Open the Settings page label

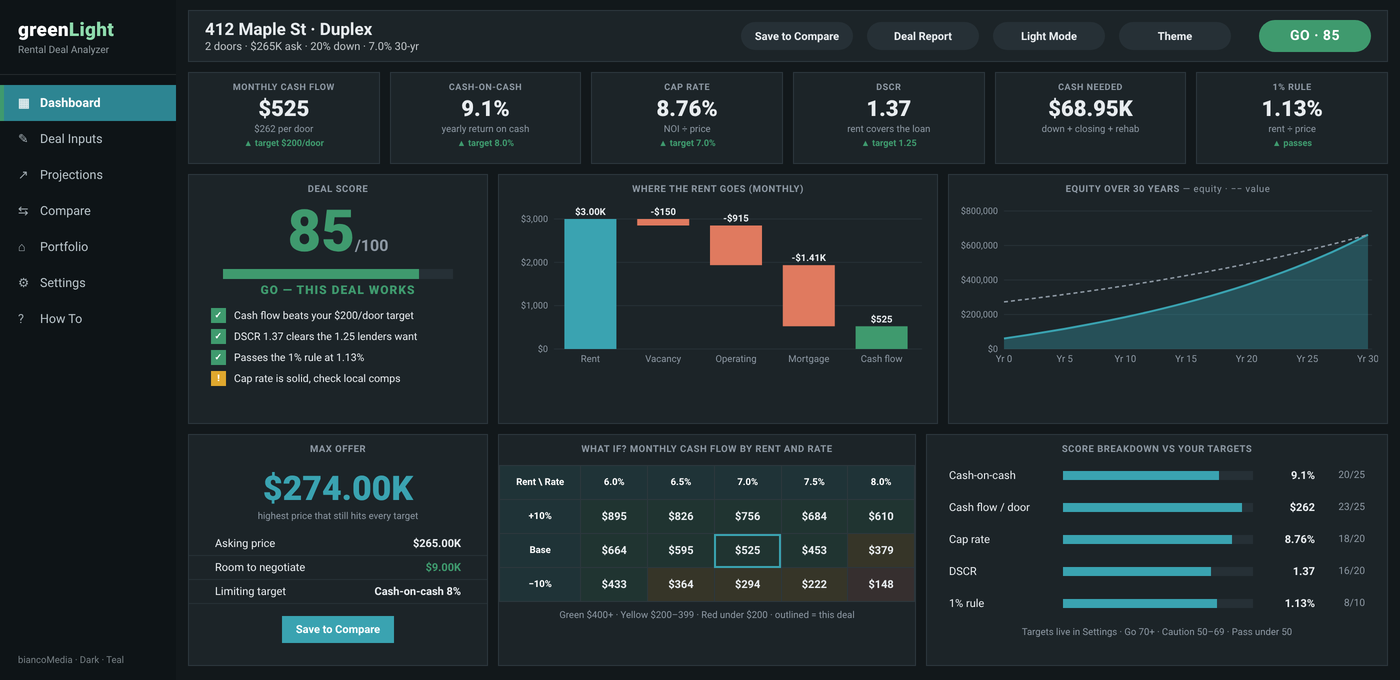[x=63, y=283]
